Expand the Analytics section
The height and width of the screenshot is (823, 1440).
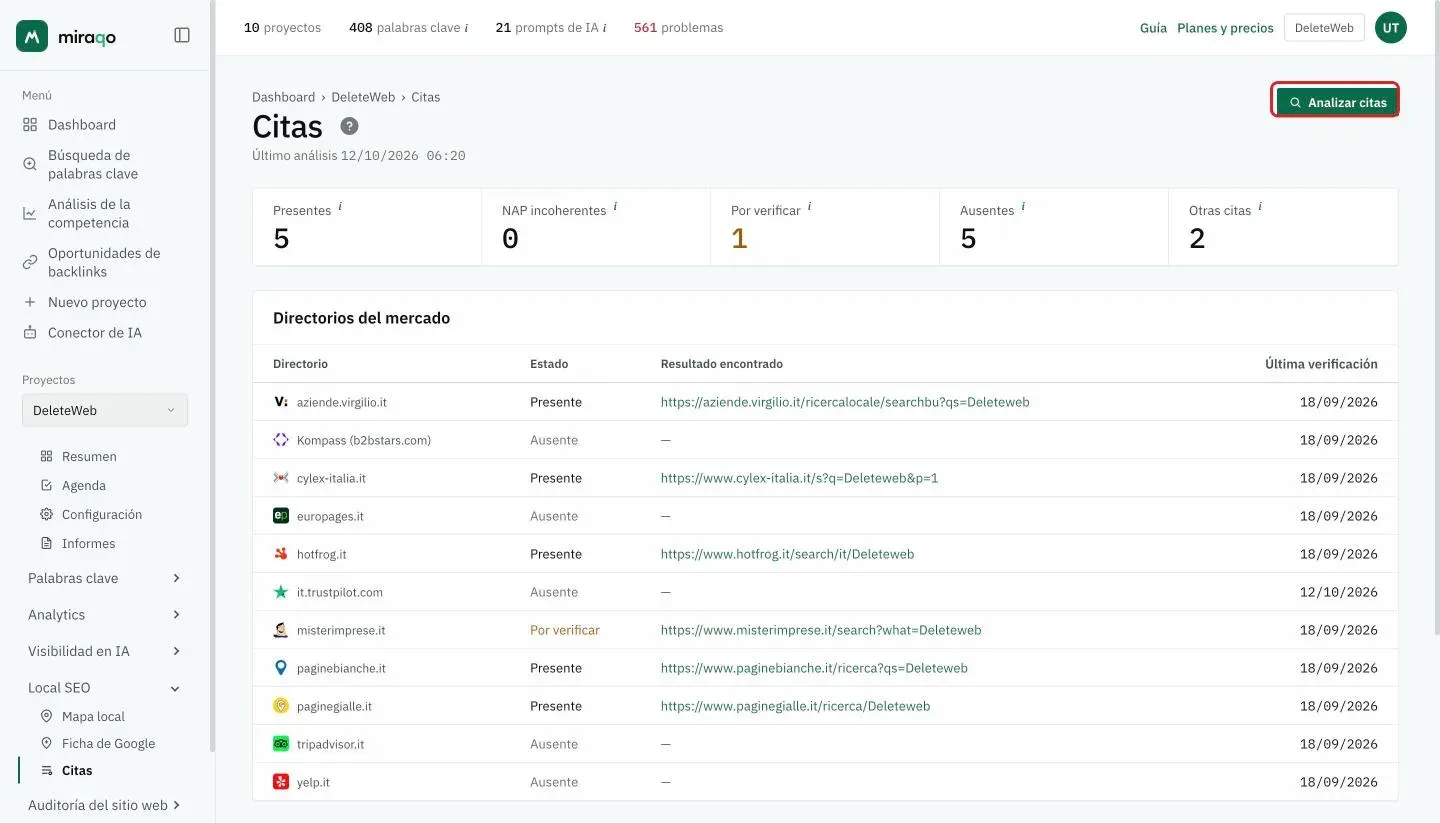pyautogui.click(x=104, y=615)
